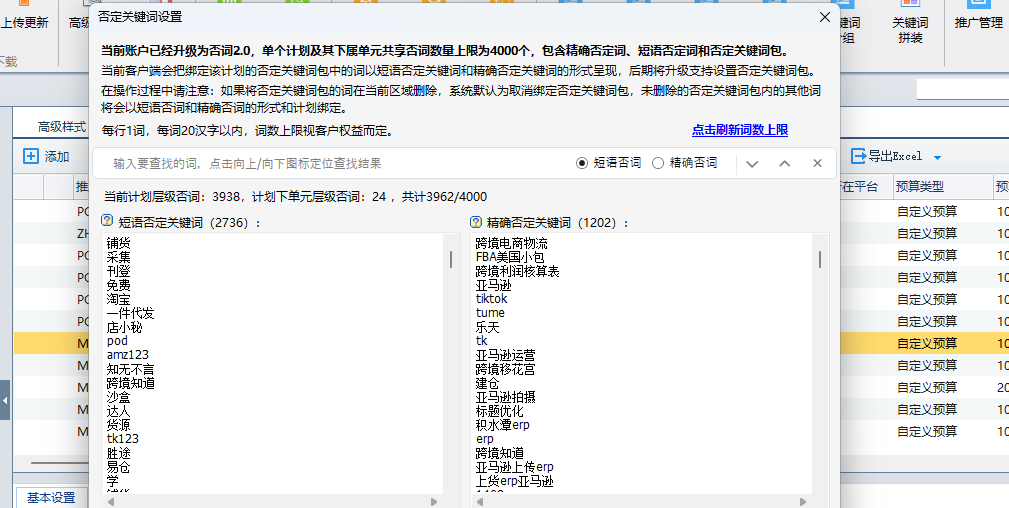
Task: Switch to the 基本设置 tab
Action: 51,498
